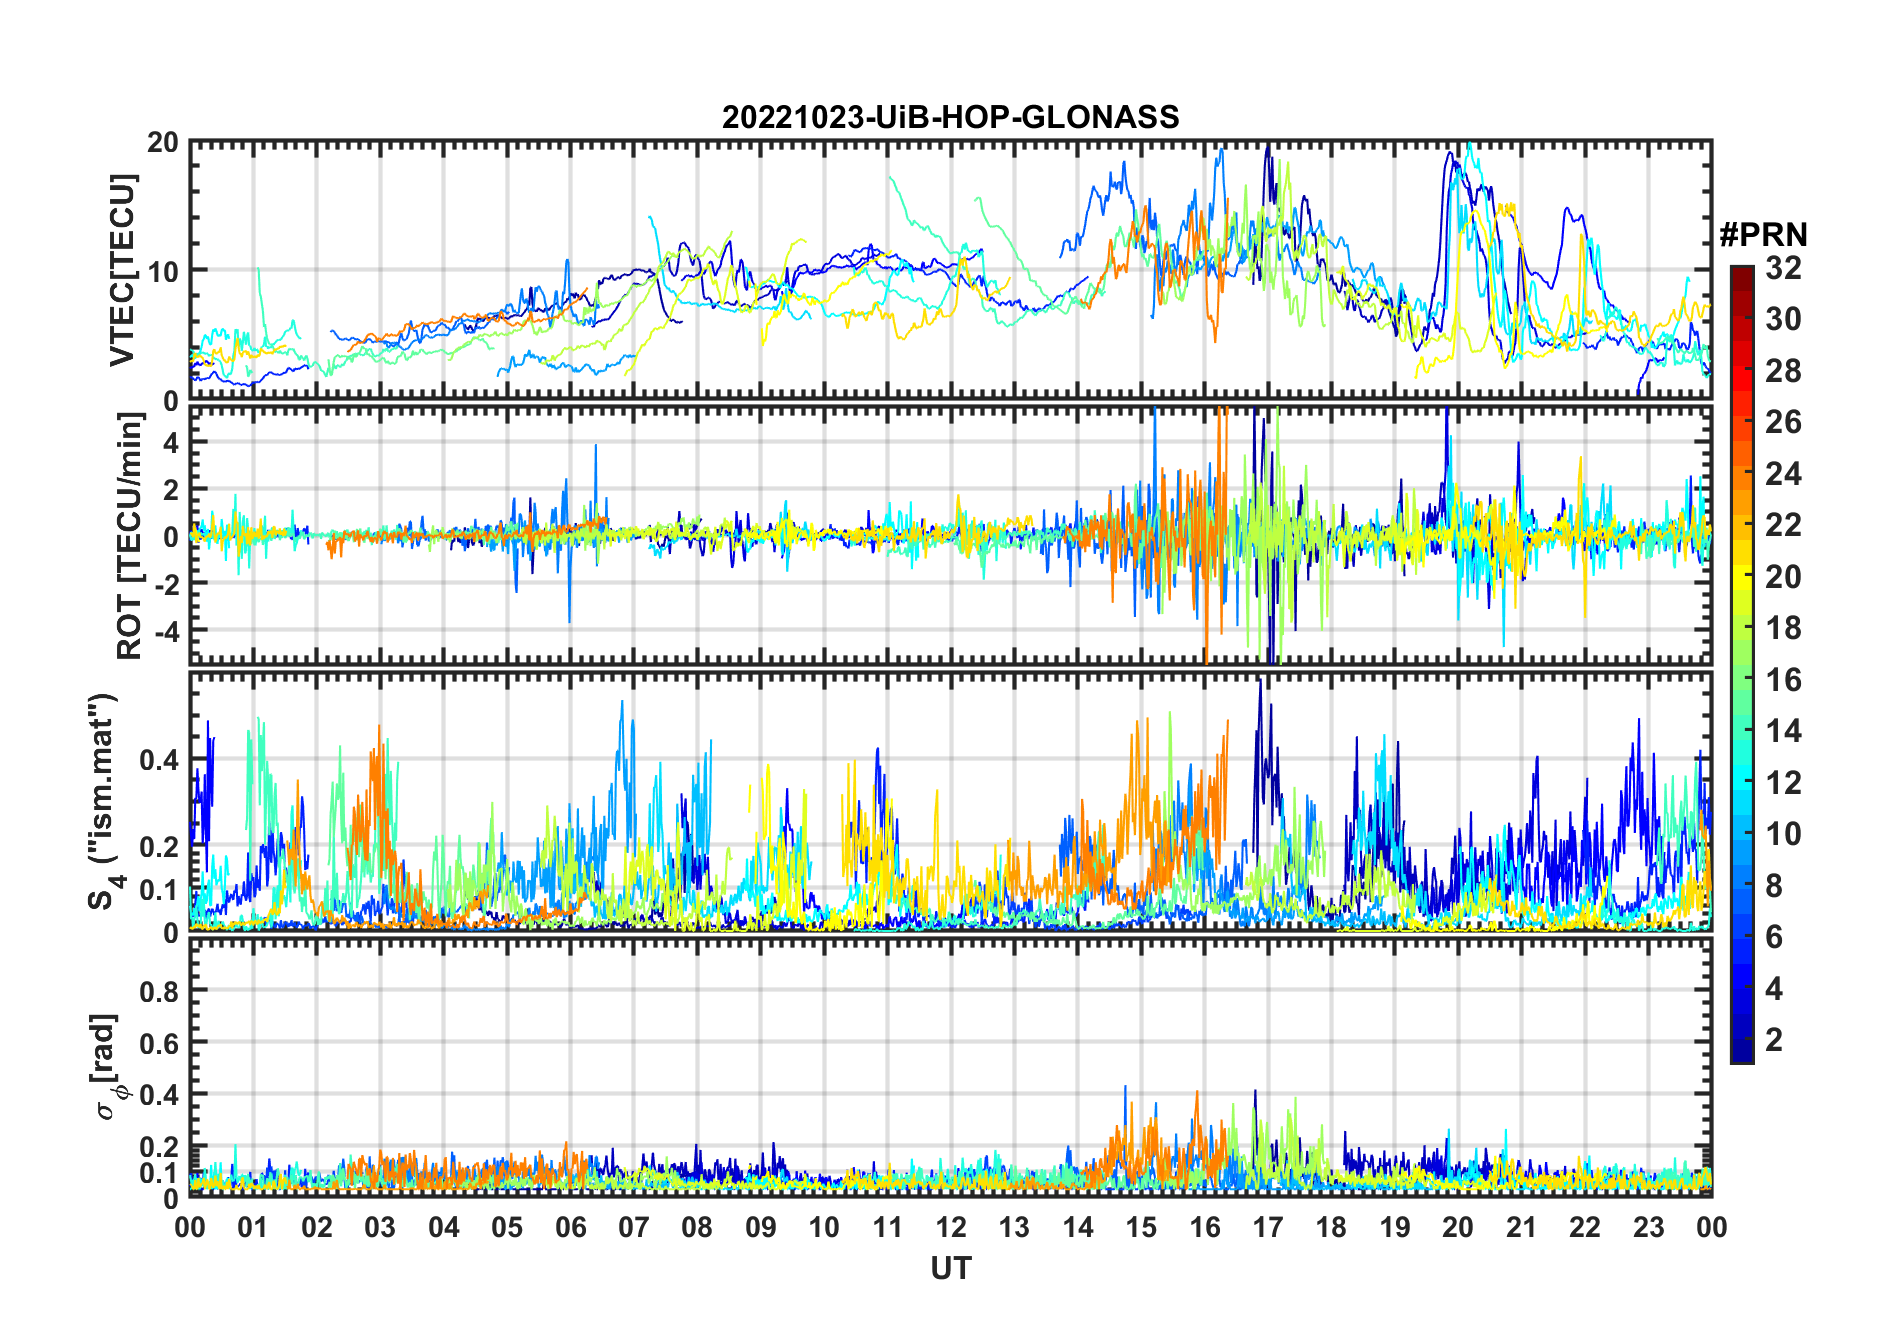The image size is (1902, 1330).
Task: Click colorbar tick label 16
Action: coord(1783,680)
